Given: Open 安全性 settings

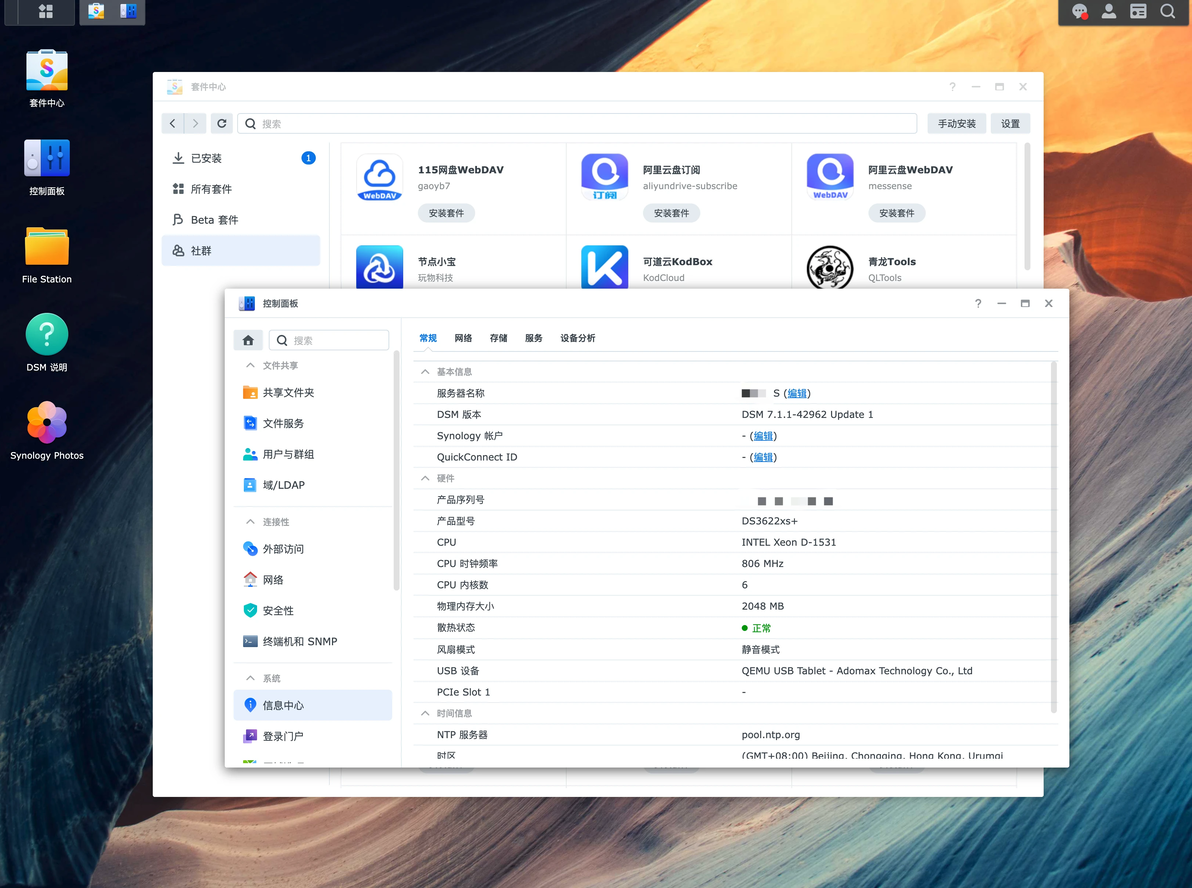Looking at the screenshot, I should pyautogui.click(x=313, y=610).
